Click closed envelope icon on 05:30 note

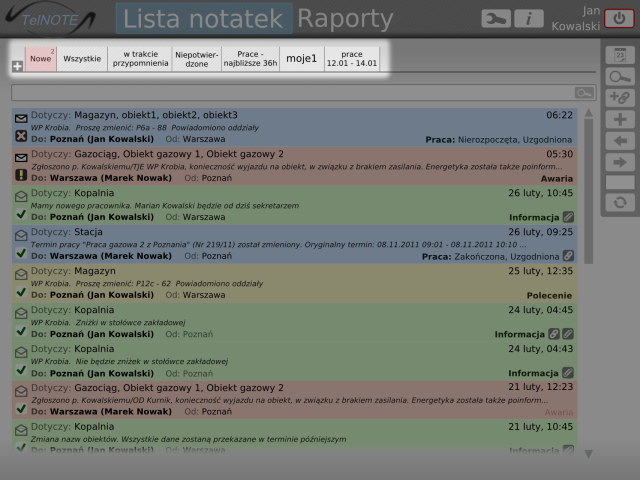click(x=21, y=157)
